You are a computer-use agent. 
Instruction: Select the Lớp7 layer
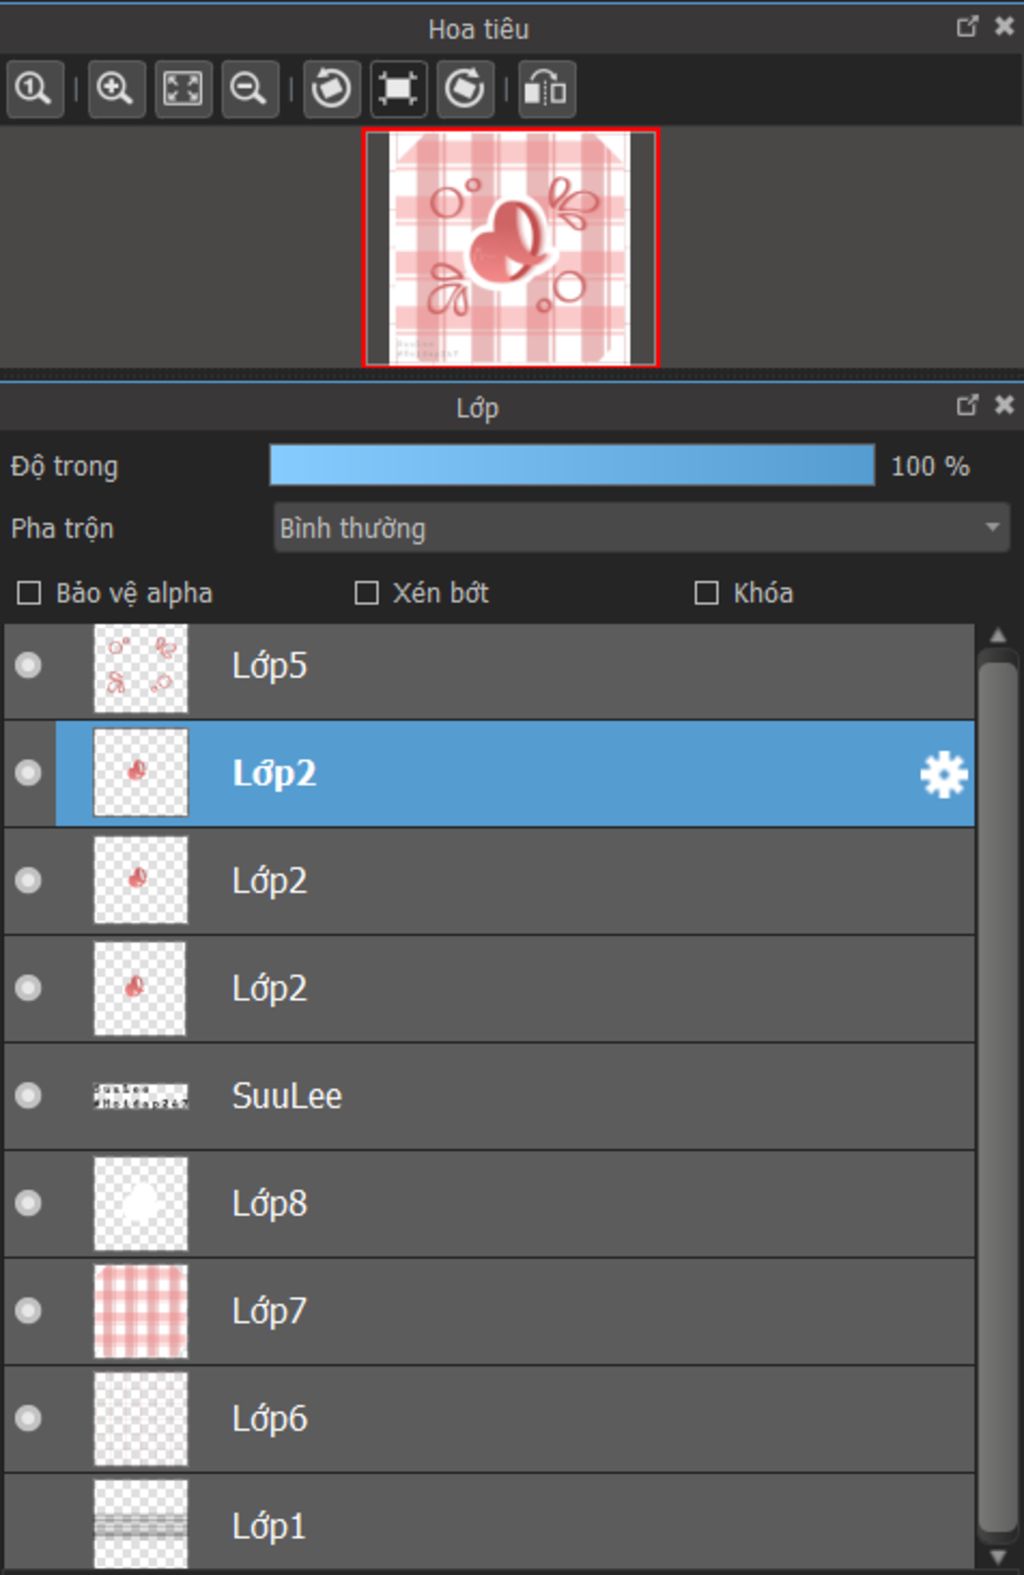[489, 1311]
